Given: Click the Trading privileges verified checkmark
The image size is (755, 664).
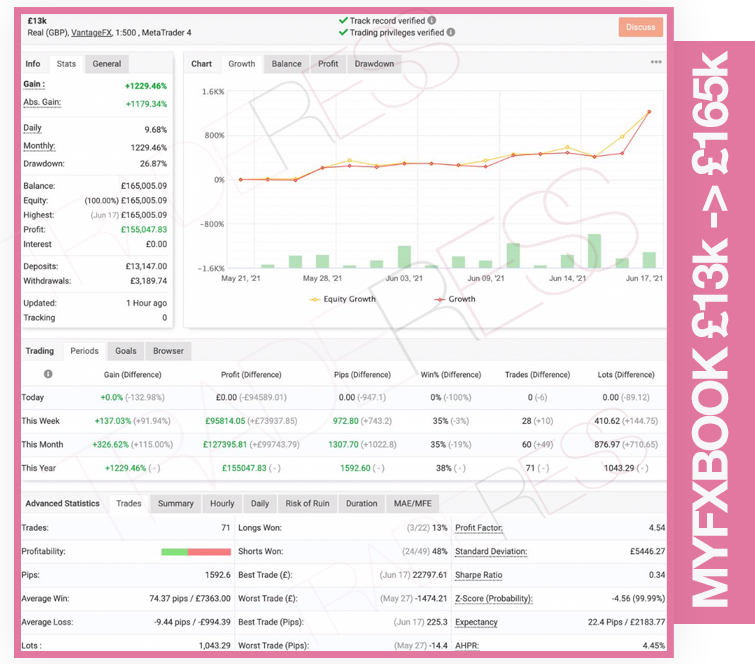Looking at the screenshot, I should tap(343, 32).
